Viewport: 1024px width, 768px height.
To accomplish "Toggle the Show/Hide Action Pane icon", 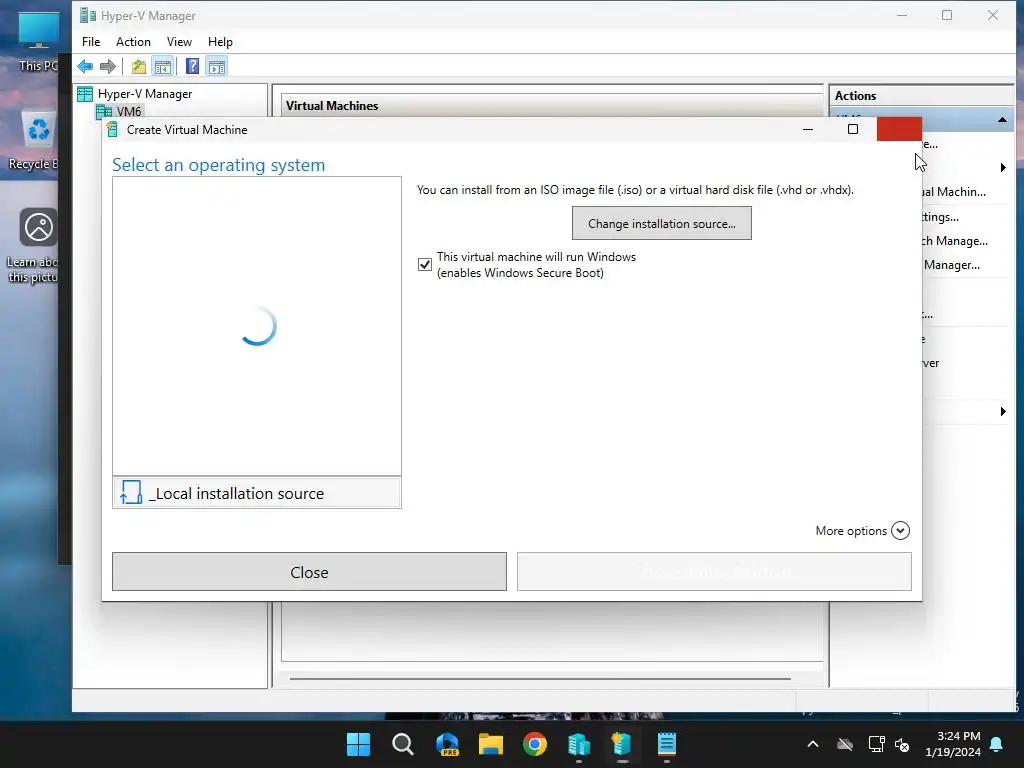I will coord(217,67).
